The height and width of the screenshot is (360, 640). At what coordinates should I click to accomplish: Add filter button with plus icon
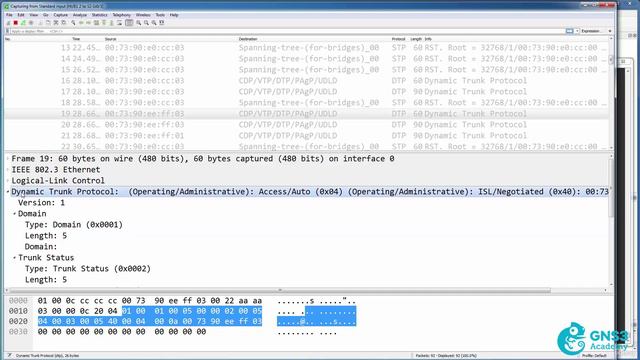click(x=610, y=31)
